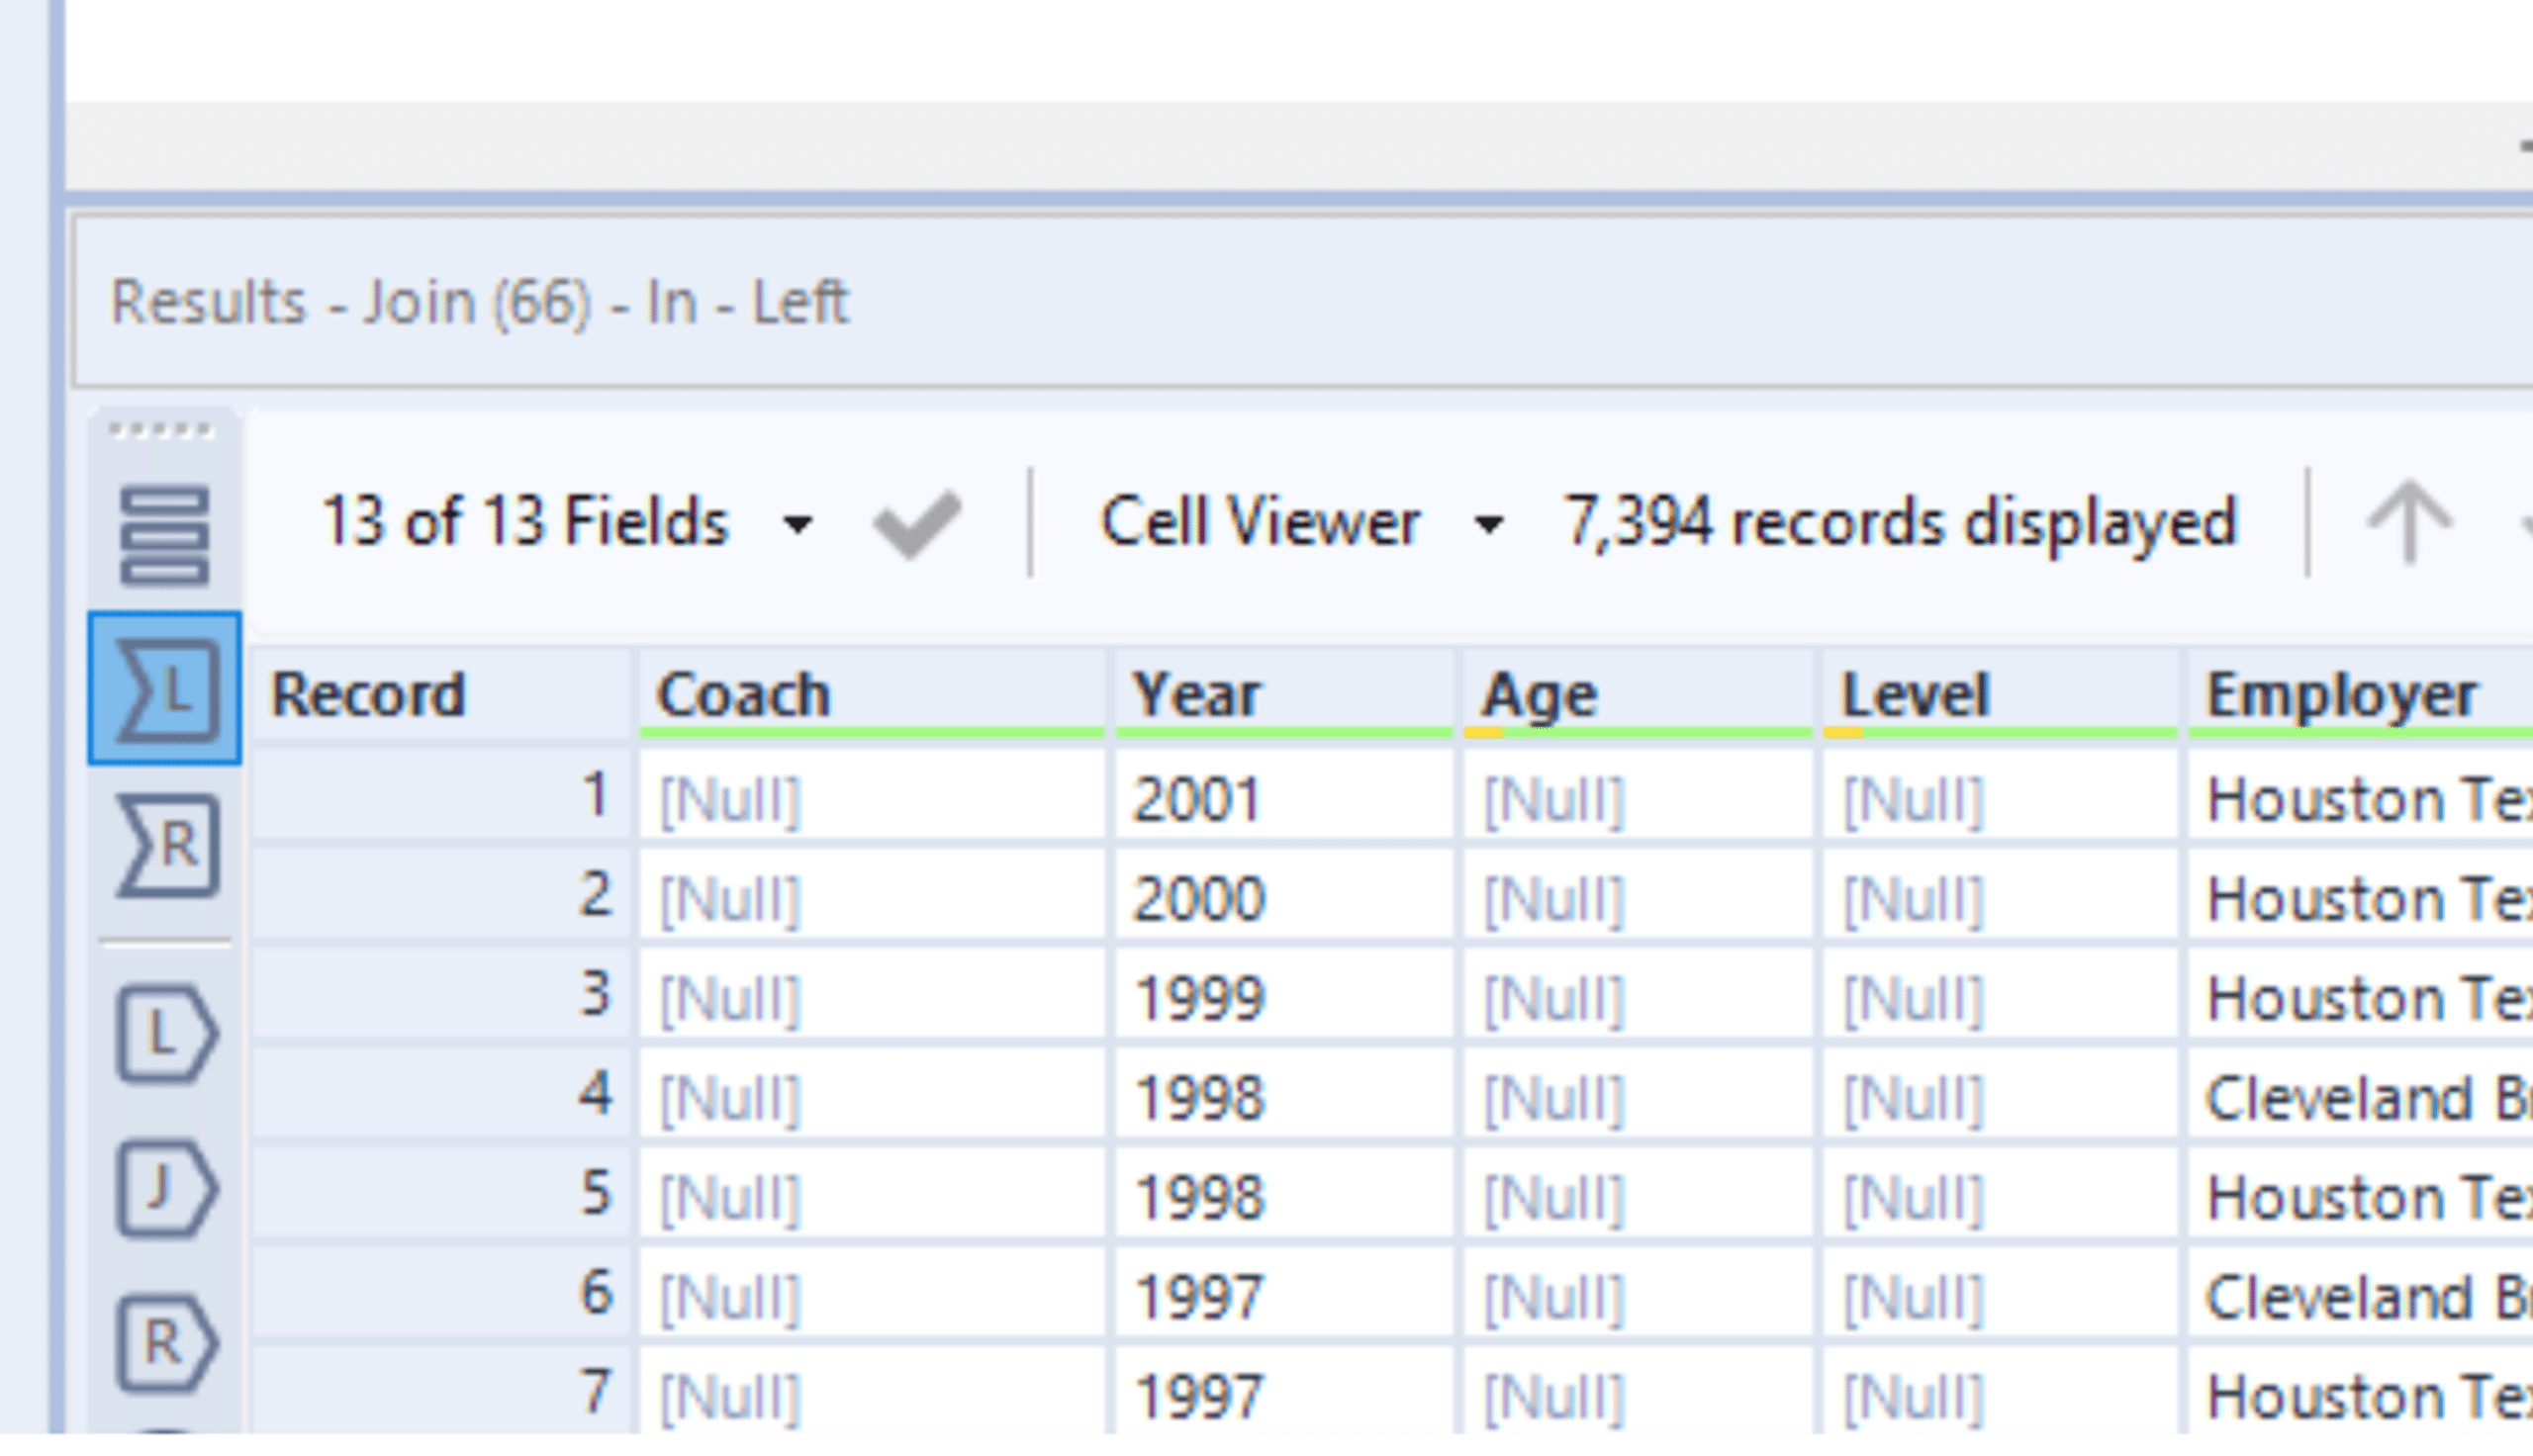Select Cleveland employer cell in row 6

click(2360, 1297)
